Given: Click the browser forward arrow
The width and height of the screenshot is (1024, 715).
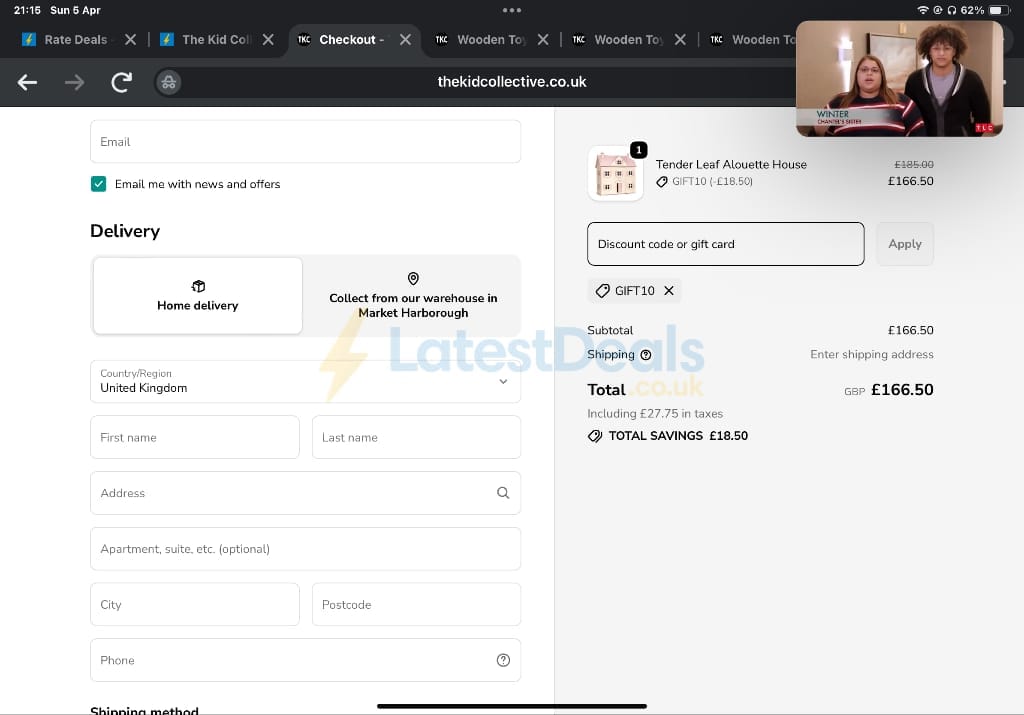Looking at the screenshot, I should (74, 82).
